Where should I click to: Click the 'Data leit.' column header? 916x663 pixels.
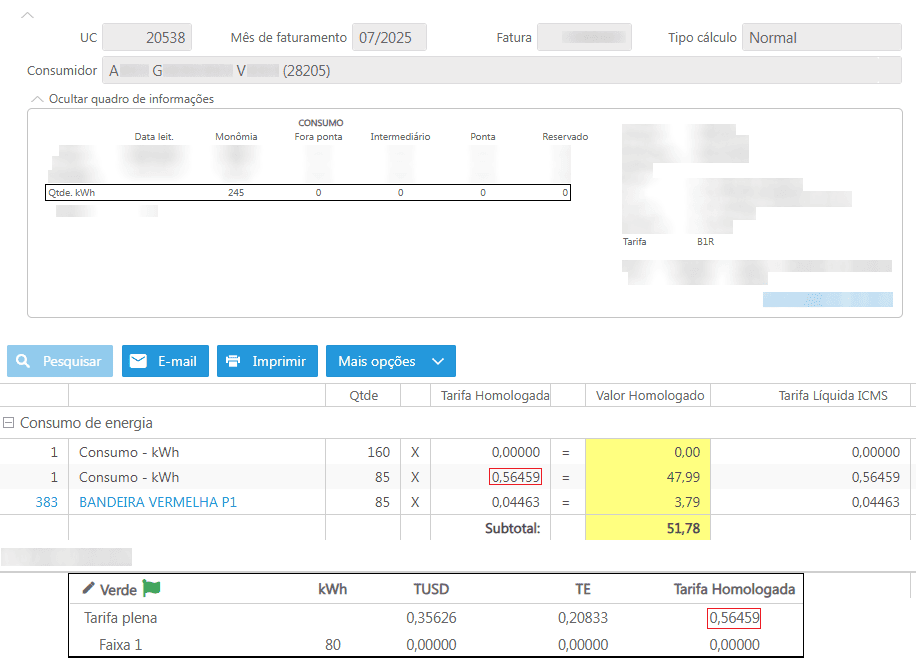[x=154, y=137]
